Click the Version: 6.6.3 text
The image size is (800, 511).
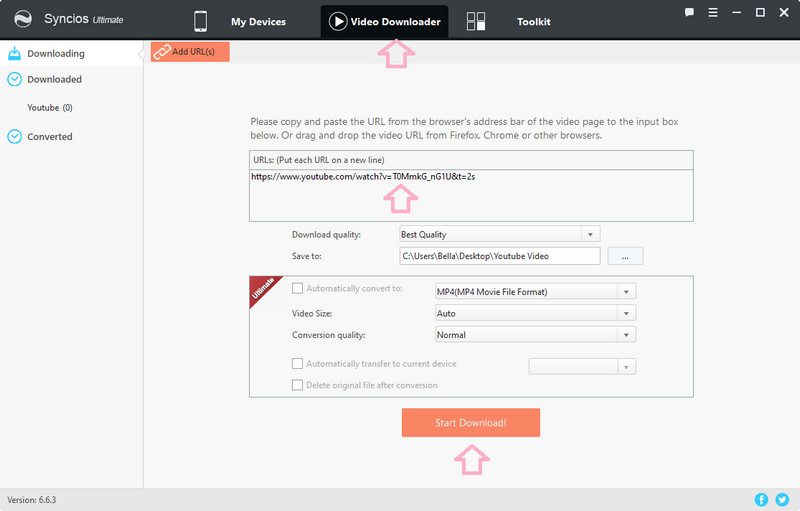(32, 500)
